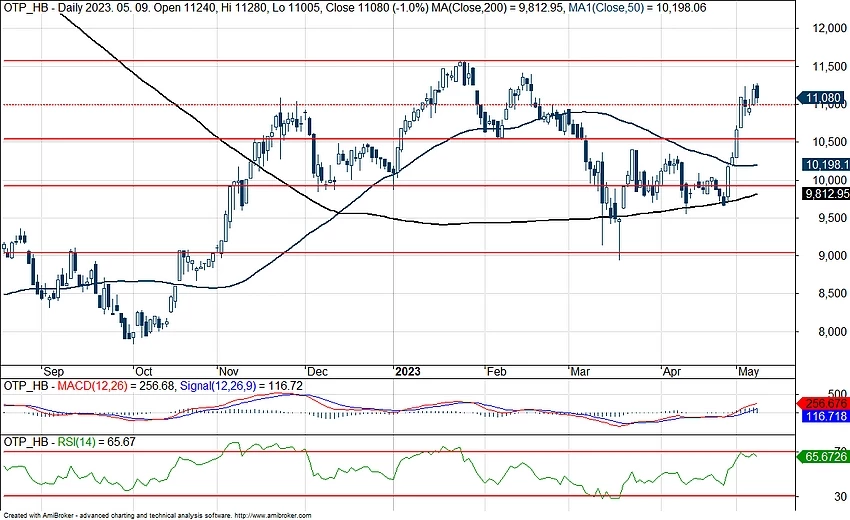Click the Oct label on time axis
The height and width of the screenshot is (520, 850).
(x=144, y=371)
